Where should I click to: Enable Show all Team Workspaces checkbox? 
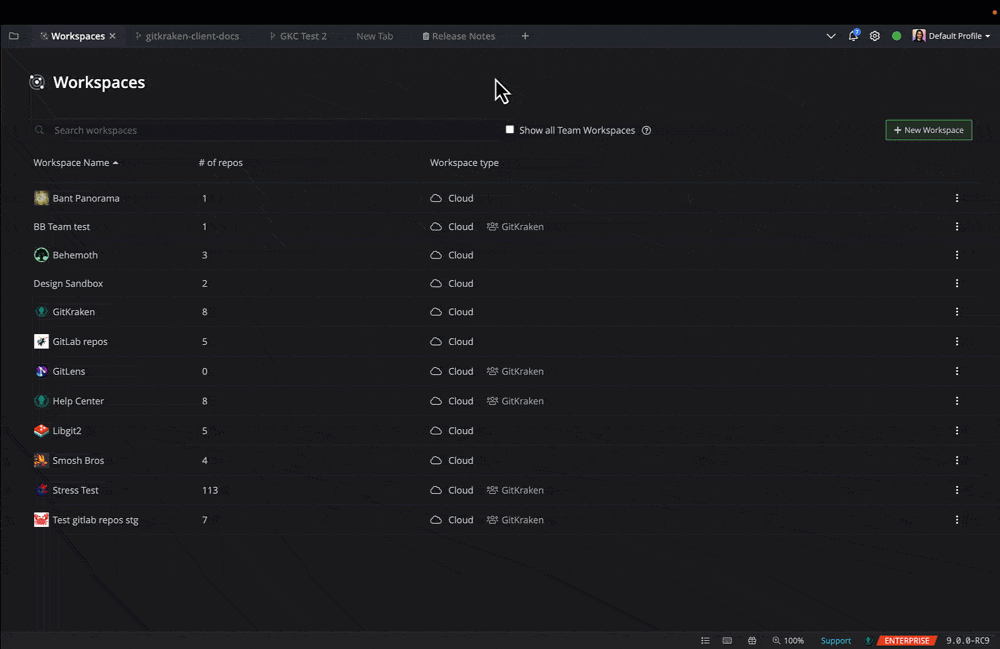pyautogui.click(x=510, y=129)
